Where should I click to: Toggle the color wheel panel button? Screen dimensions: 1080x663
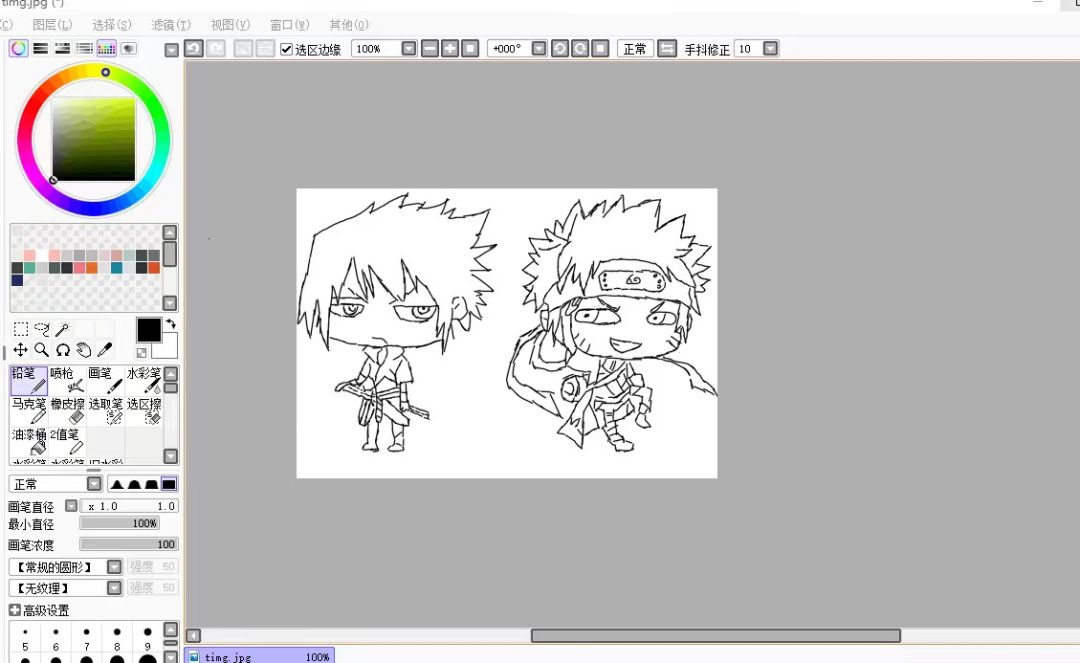[x=18, y=48]
